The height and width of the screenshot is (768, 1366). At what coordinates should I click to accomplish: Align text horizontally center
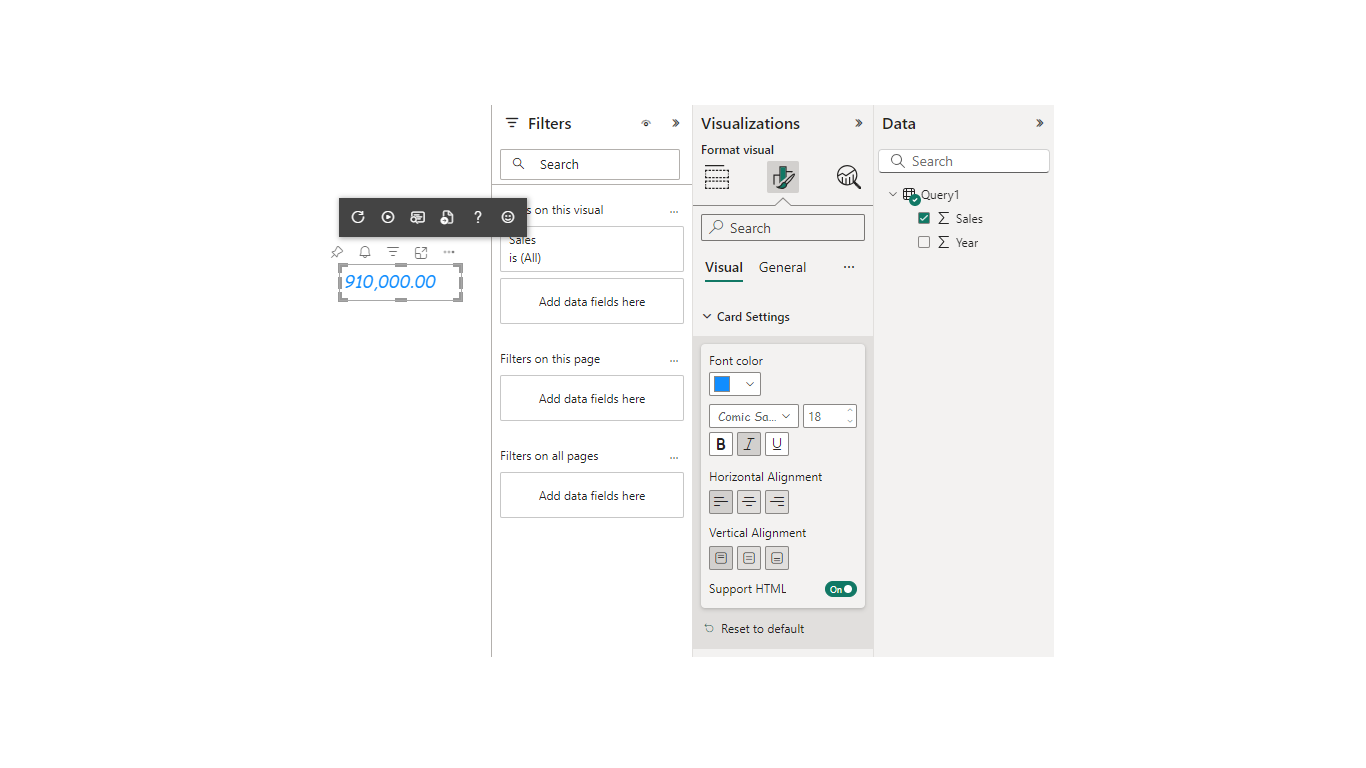tap(749, 502)
